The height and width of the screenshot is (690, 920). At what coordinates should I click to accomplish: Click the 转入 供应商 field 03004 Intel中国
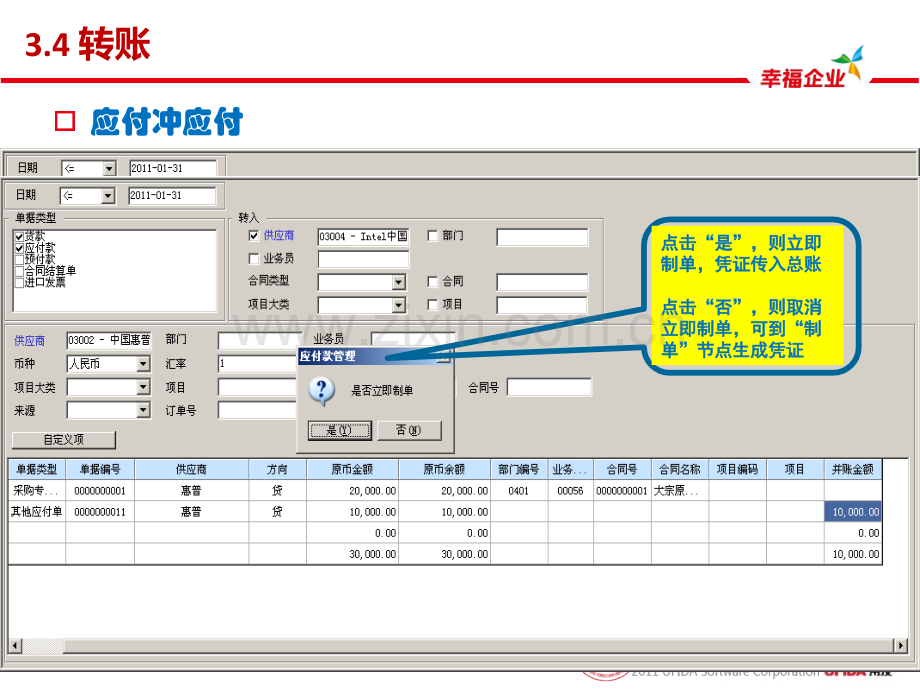pyautogui.click(x=363, y=236)
